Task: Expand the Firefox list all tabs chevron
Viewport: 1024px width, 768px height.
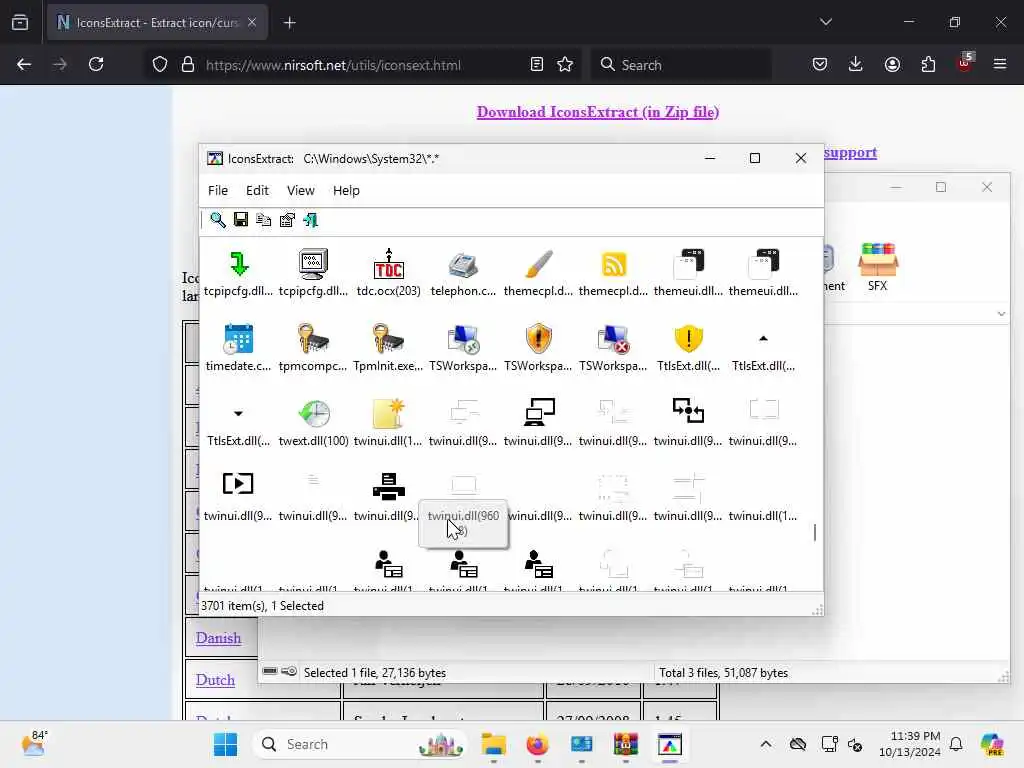Action: 825,22
